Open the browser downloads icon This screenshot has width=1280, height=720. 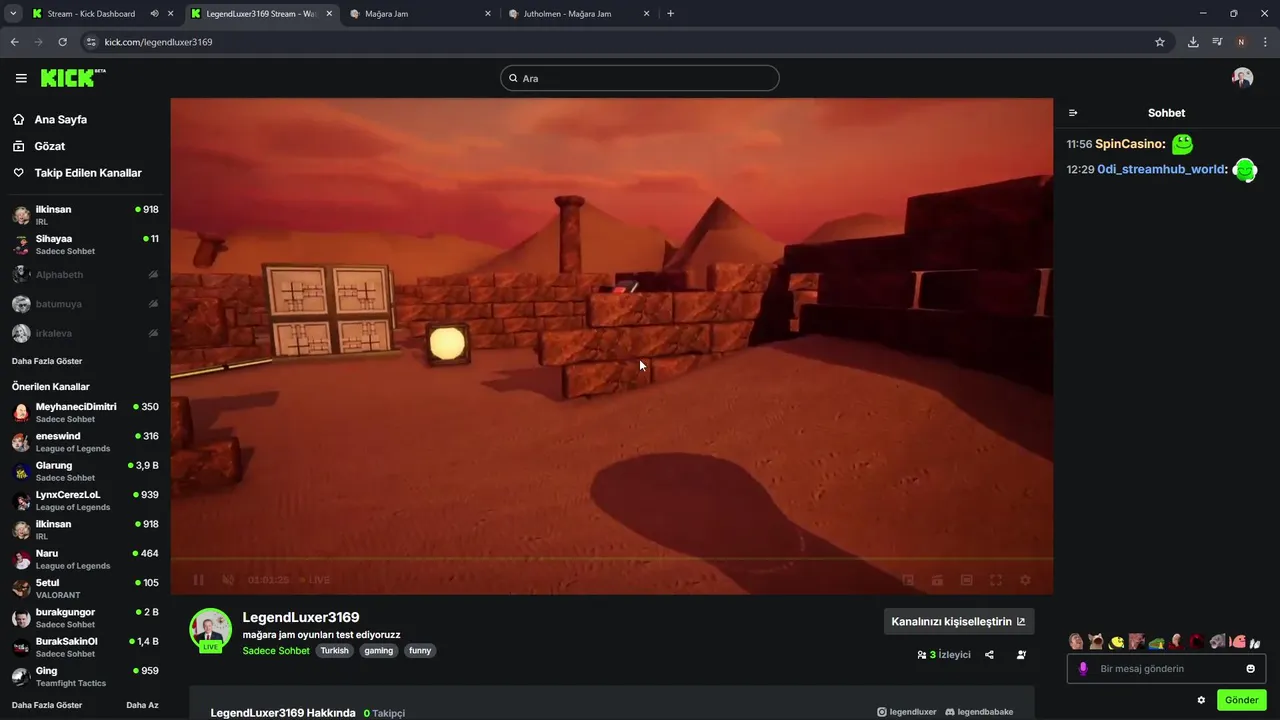(1193, 42)
